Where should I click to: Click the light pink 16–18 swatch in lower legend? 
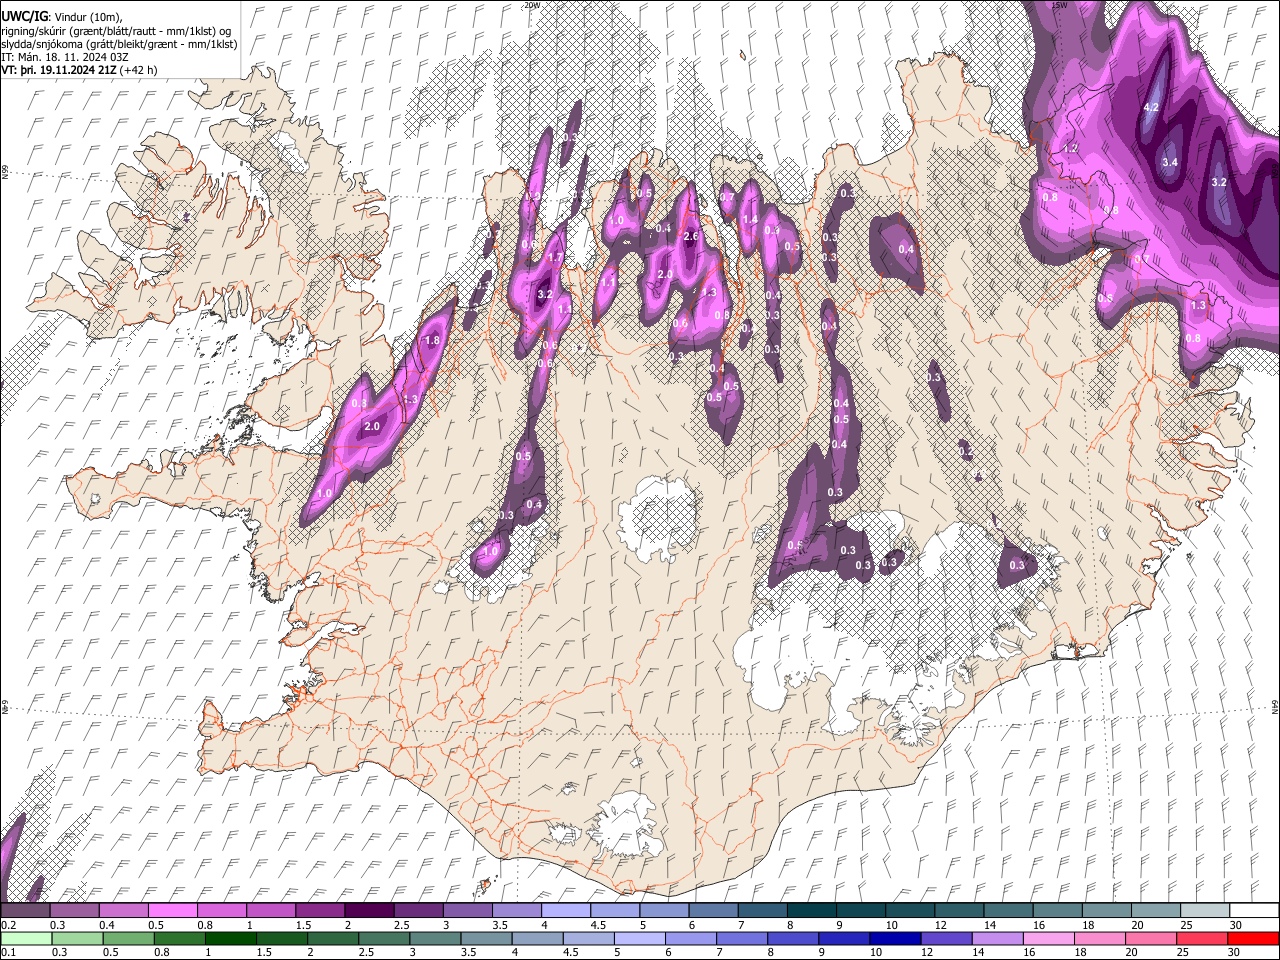(x=1049, y=938)
